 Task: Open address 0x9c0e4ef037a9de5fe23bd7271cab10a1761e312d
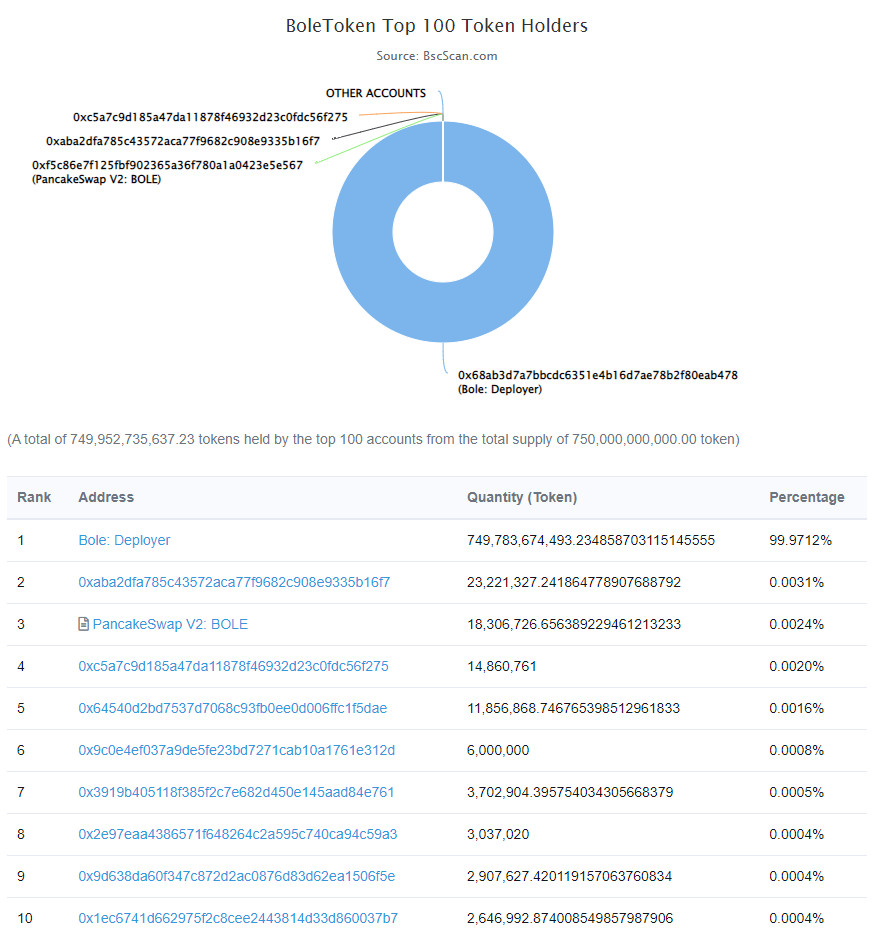(237, 750)
